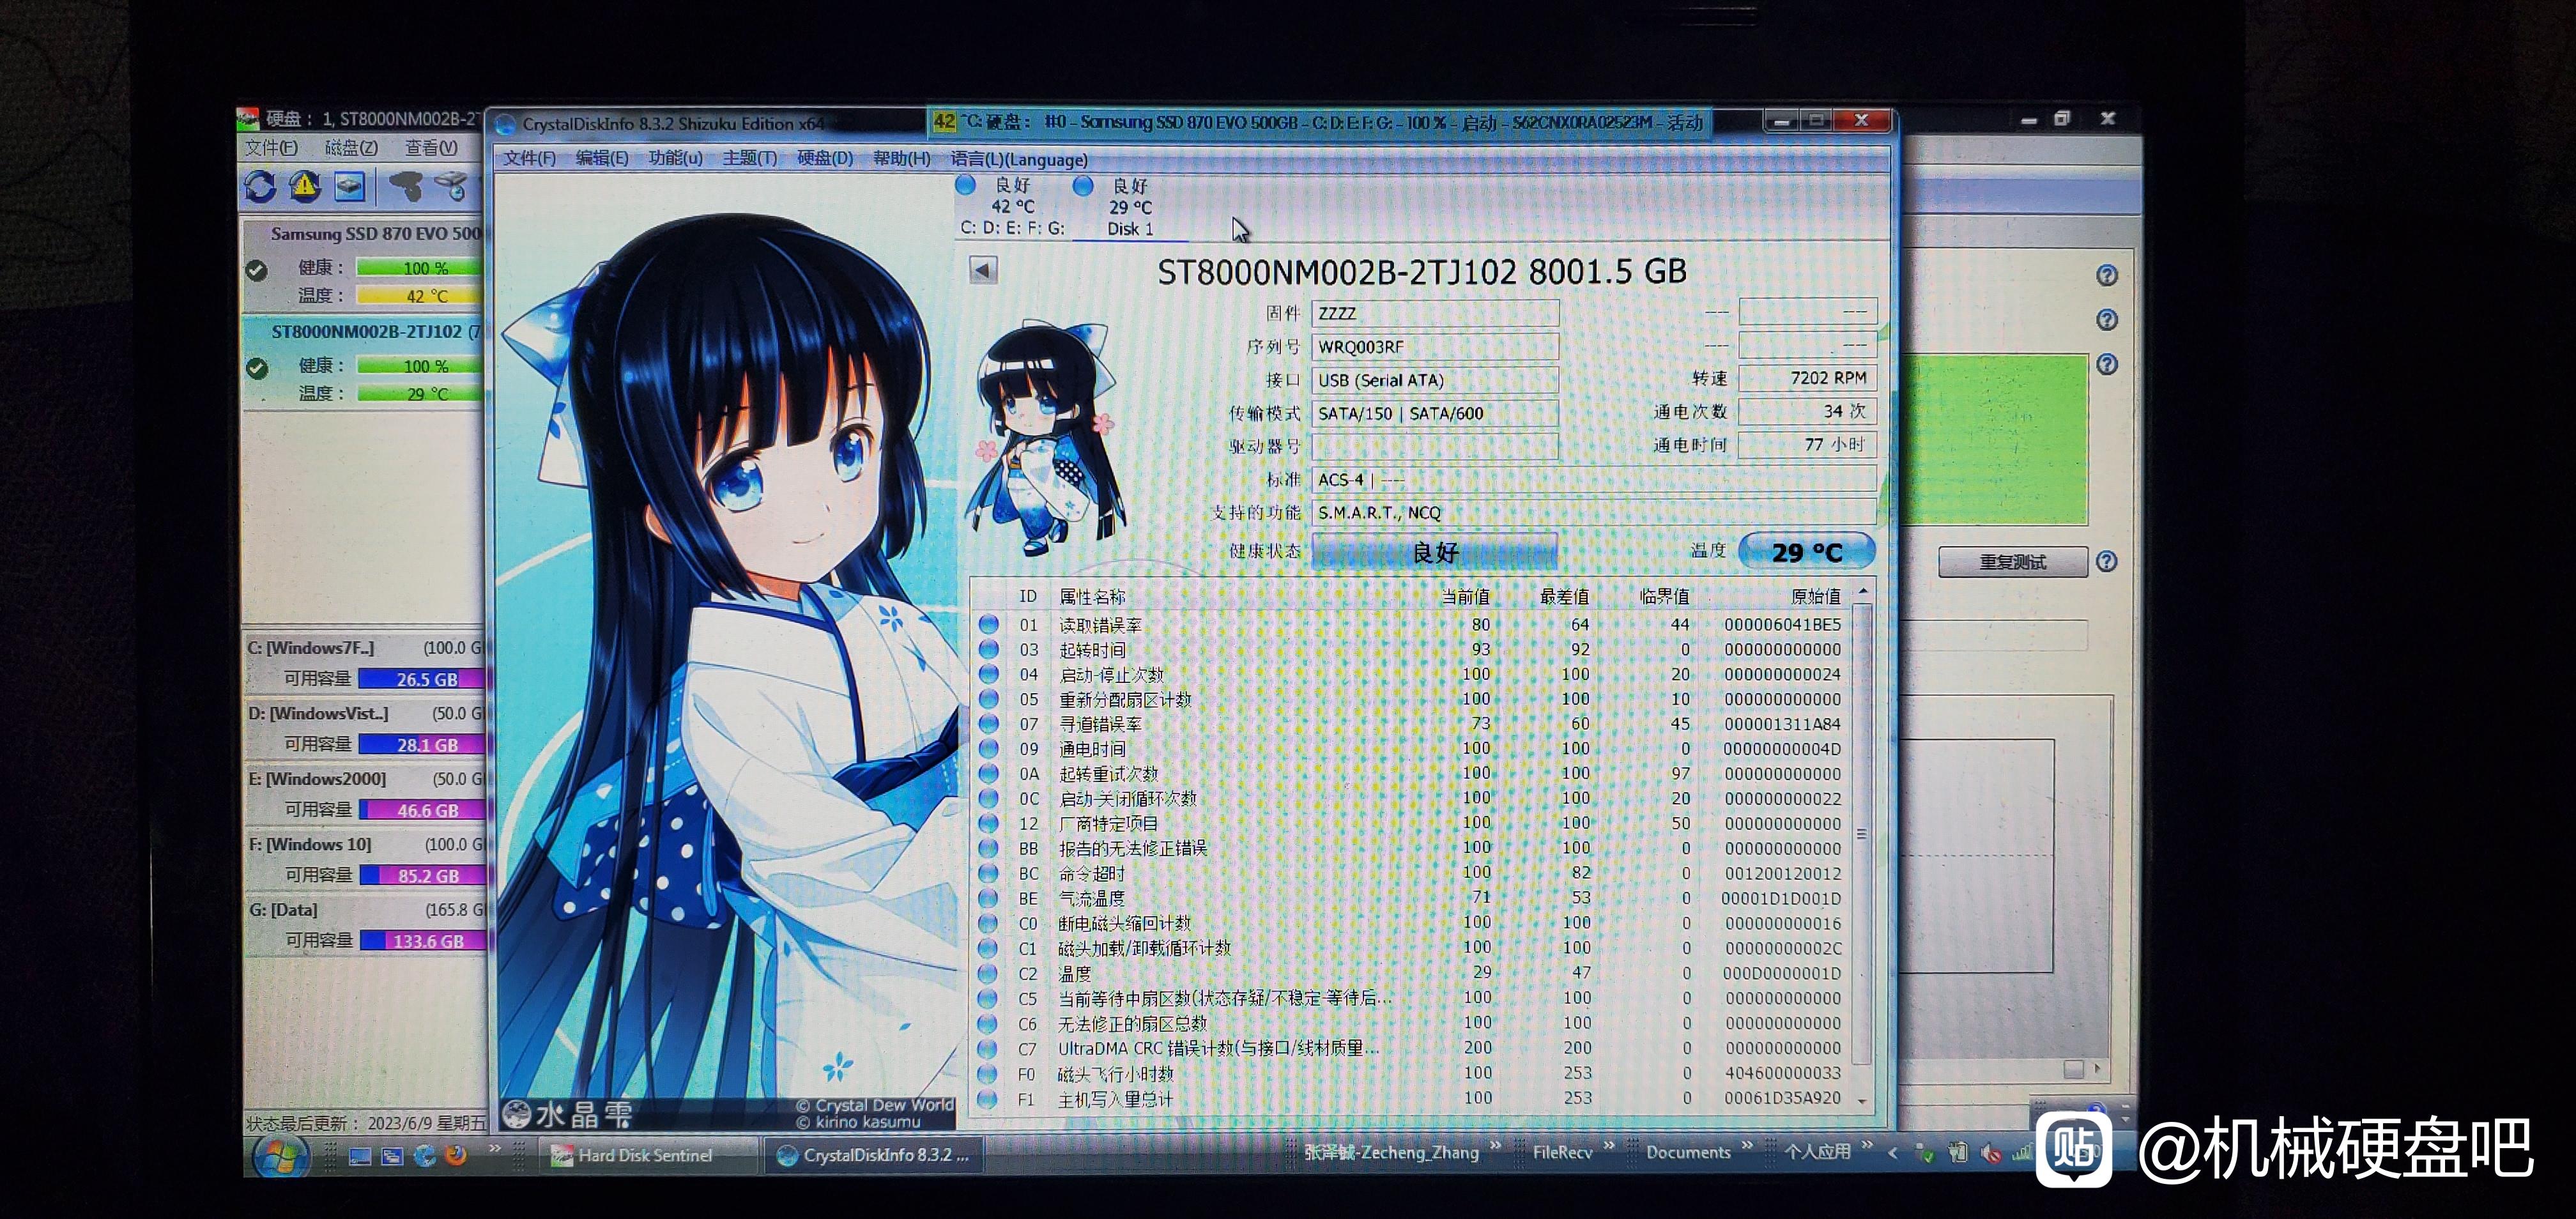2576x1219 pixels.
Task: Click the top help question-mark icon in Hard Disk Sentinel
Action: [2106, 275]
